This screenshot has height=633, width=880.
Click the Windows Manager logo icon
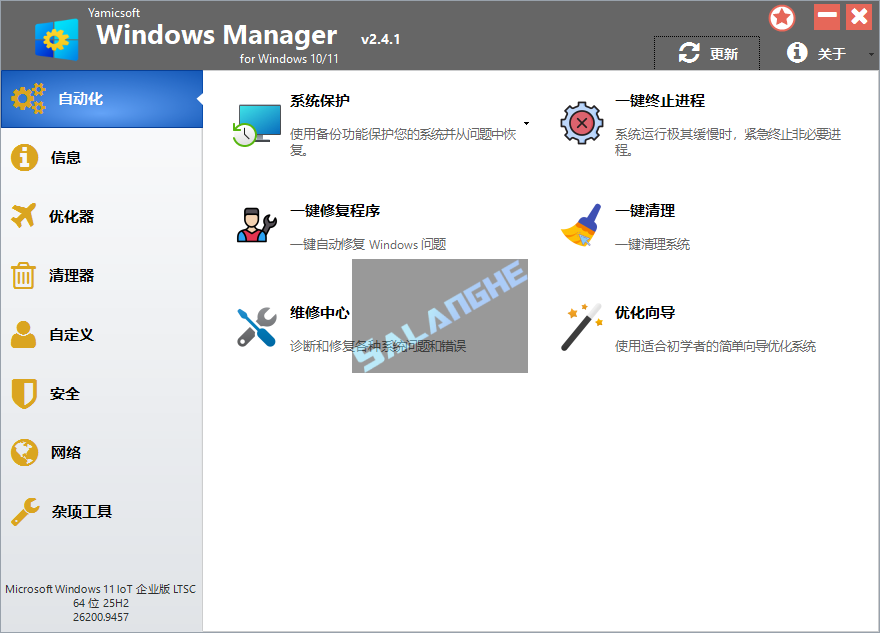click(56, 39)
